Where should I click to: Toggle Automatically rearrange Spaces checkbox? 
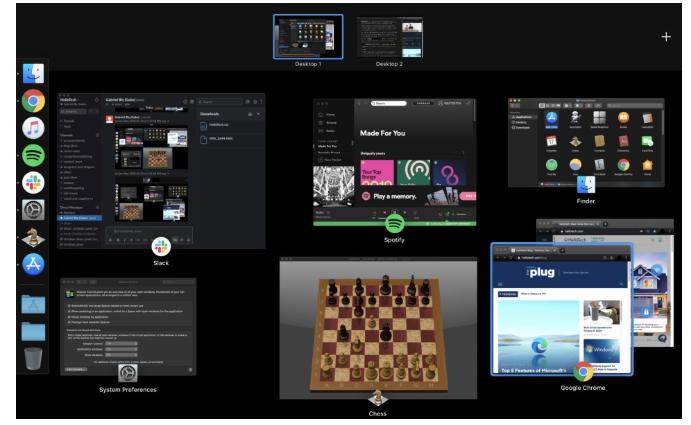coord(70,306)
